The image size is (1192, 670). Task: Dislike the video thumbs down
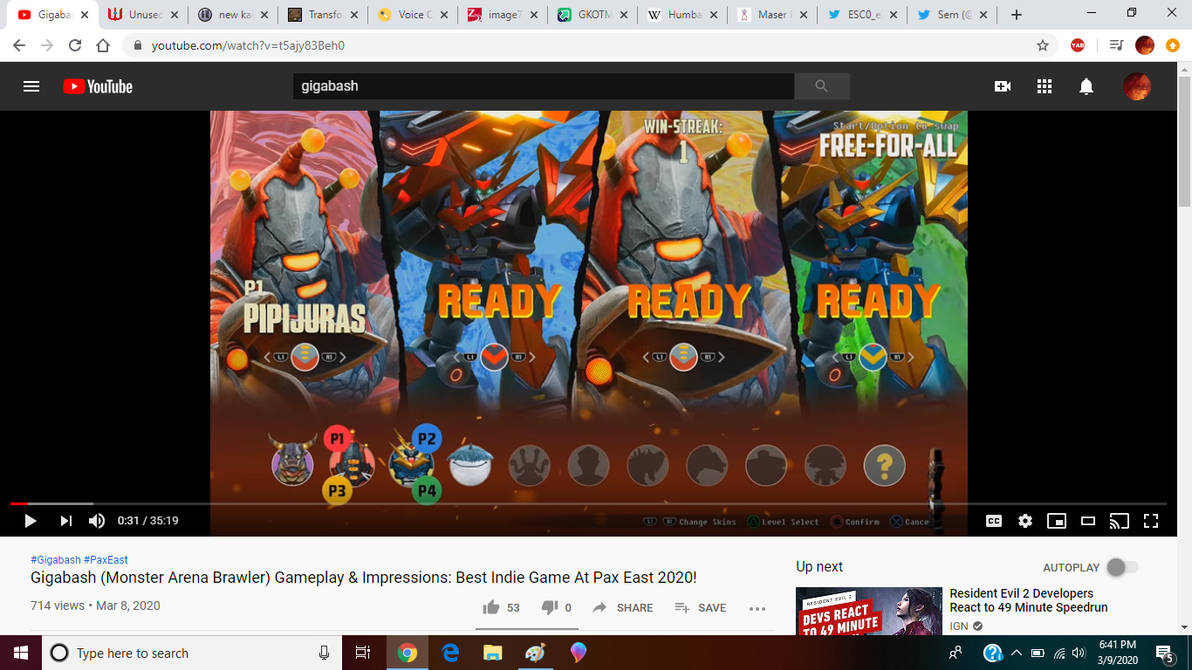click(549, 607)
